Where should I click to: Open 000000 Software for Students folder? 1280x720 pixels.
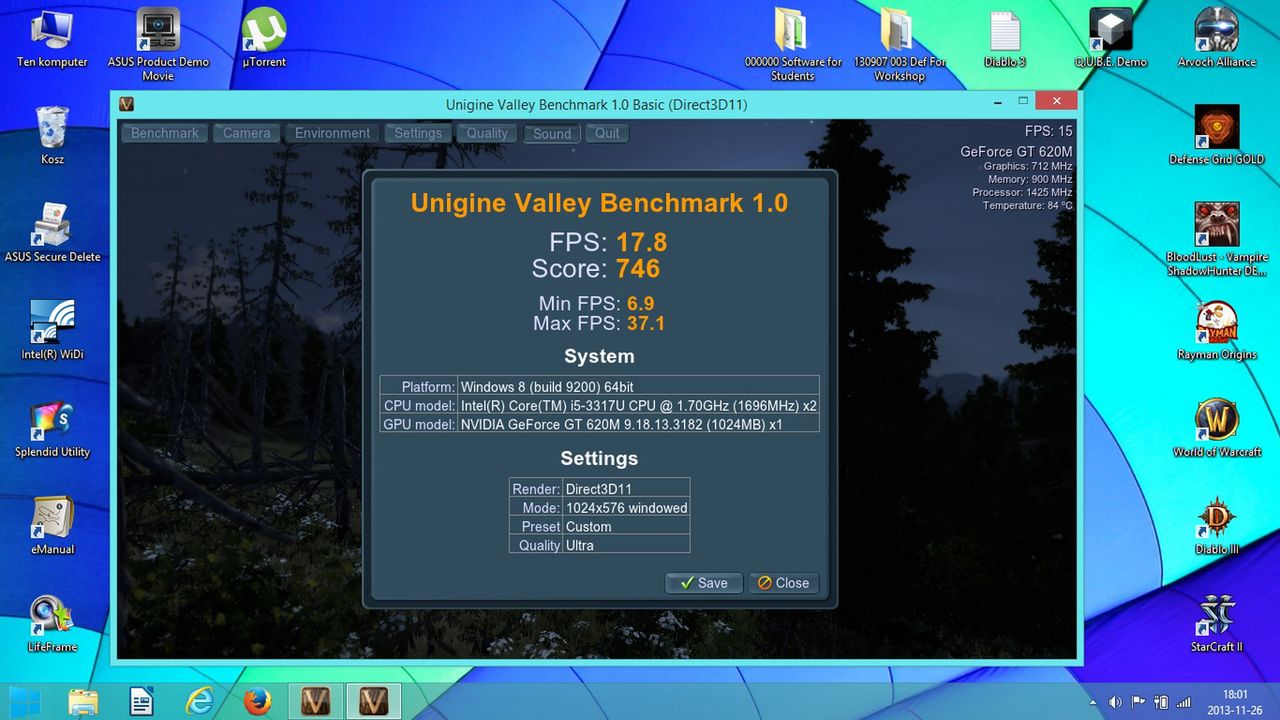(x=793, y=44)
